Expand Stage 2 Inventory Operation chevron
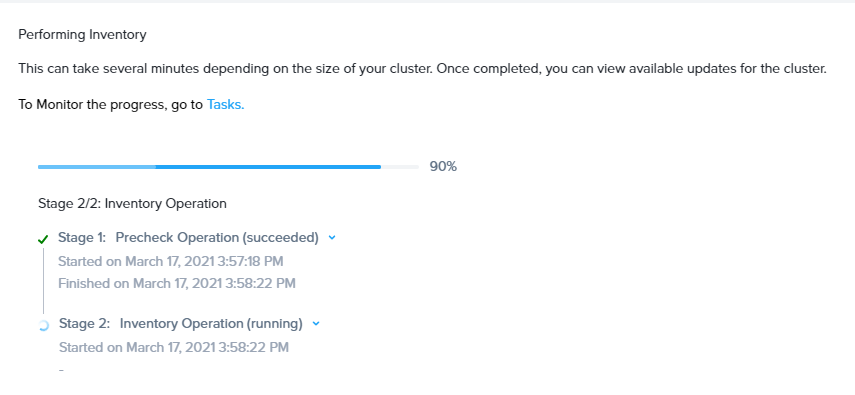Screen dimensions: 855x395 [x=316, y=324]
